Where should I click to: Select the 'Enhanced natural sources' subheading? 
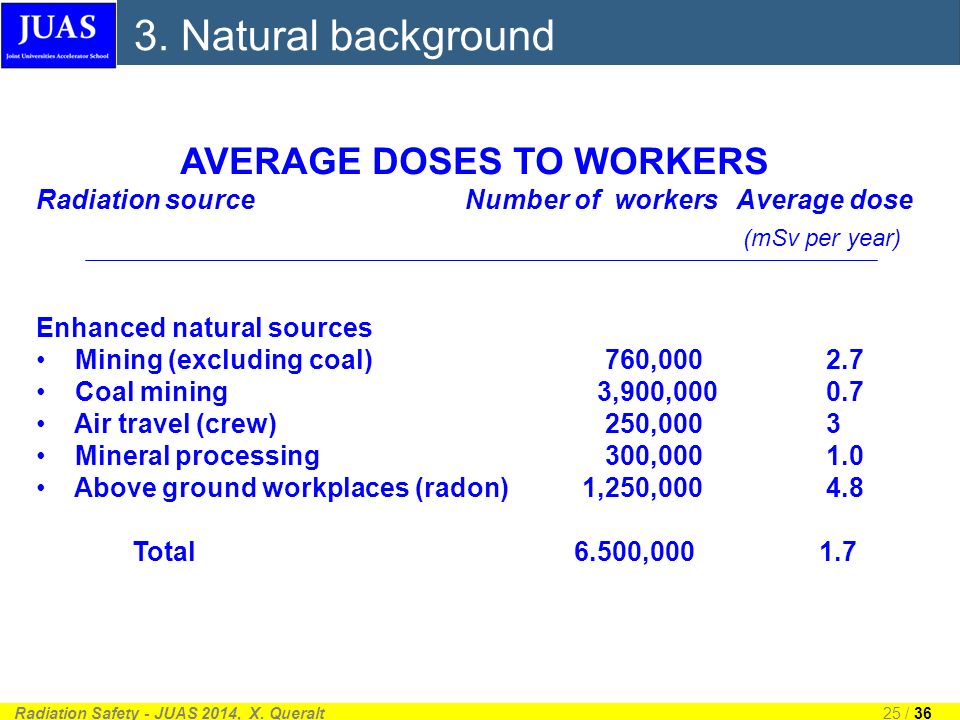pyautogui.click(x=204, y=328)
